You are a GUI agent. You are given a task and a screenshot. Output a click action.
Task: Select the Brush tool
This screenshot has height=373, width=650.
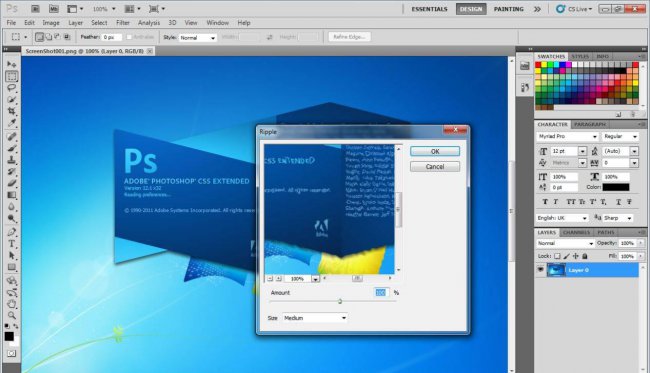click(x=12, y=148)
